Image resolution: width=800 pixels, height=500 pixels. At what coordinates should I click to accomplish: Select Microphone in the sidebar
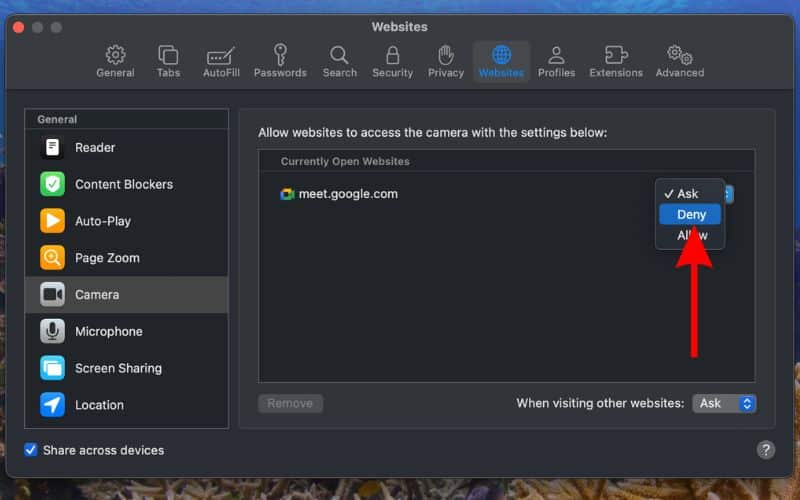108,331
